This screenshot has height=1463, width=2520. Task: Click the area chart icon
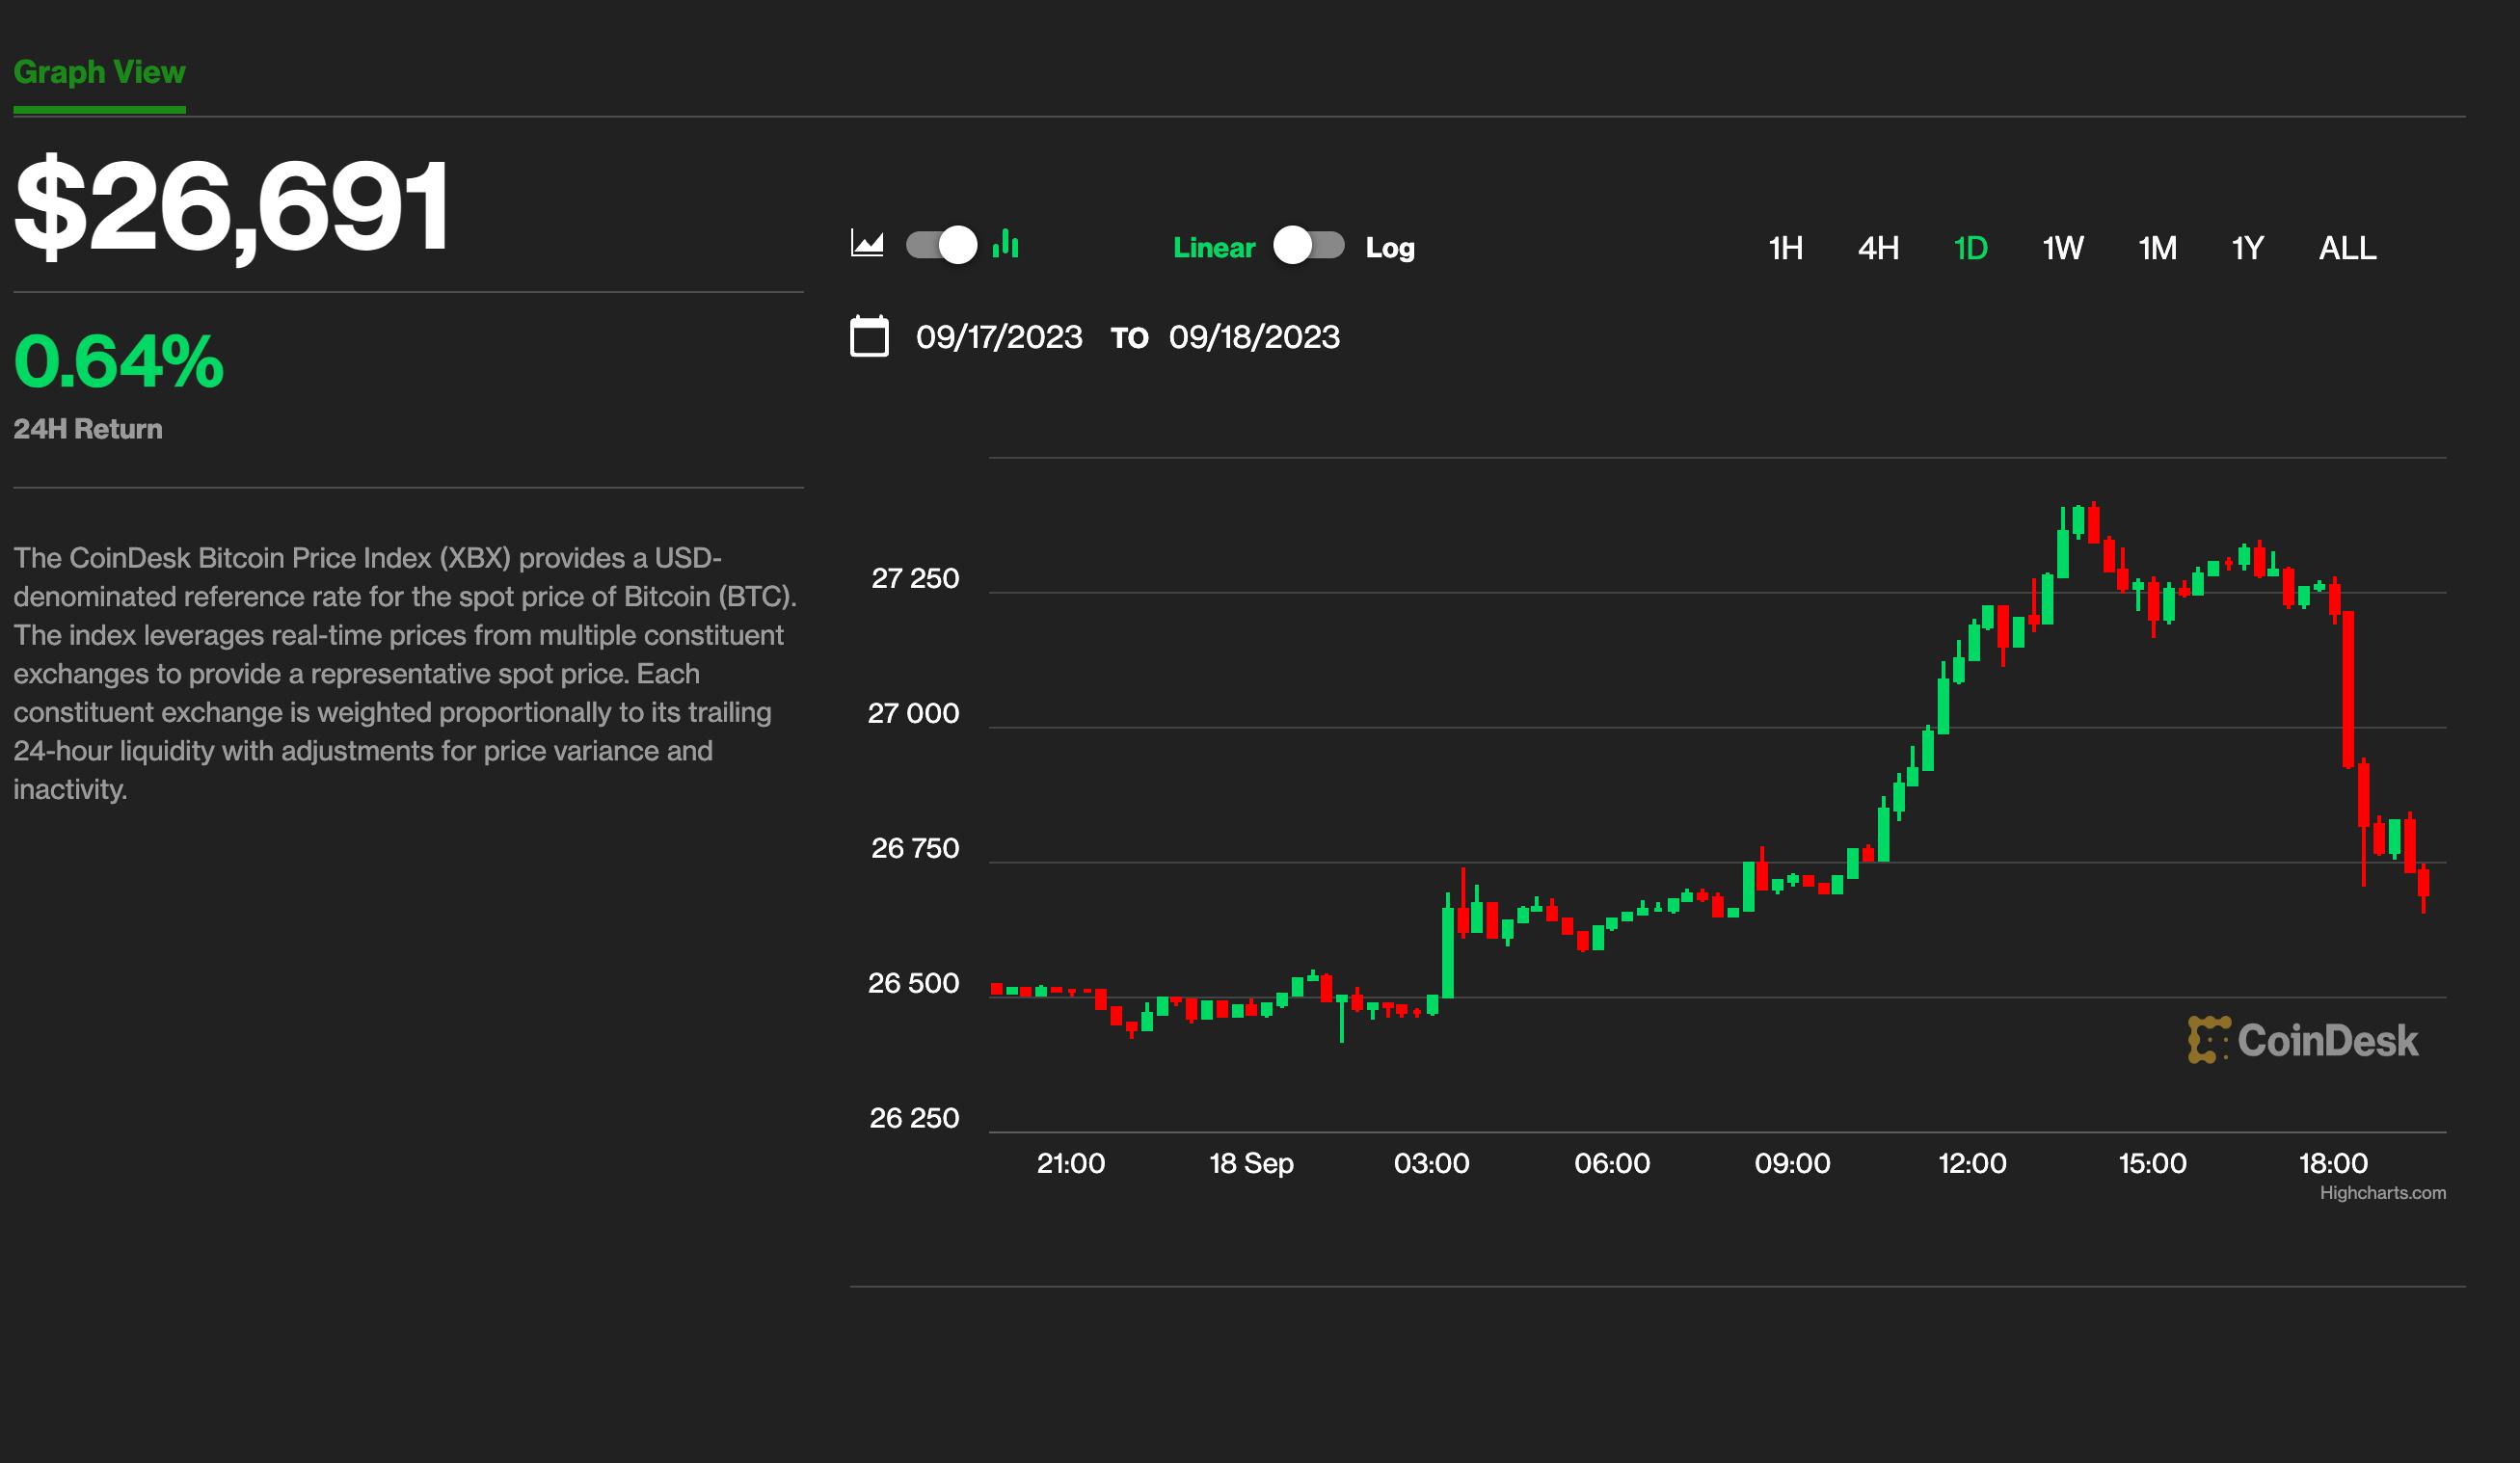(x=867, y=243)
